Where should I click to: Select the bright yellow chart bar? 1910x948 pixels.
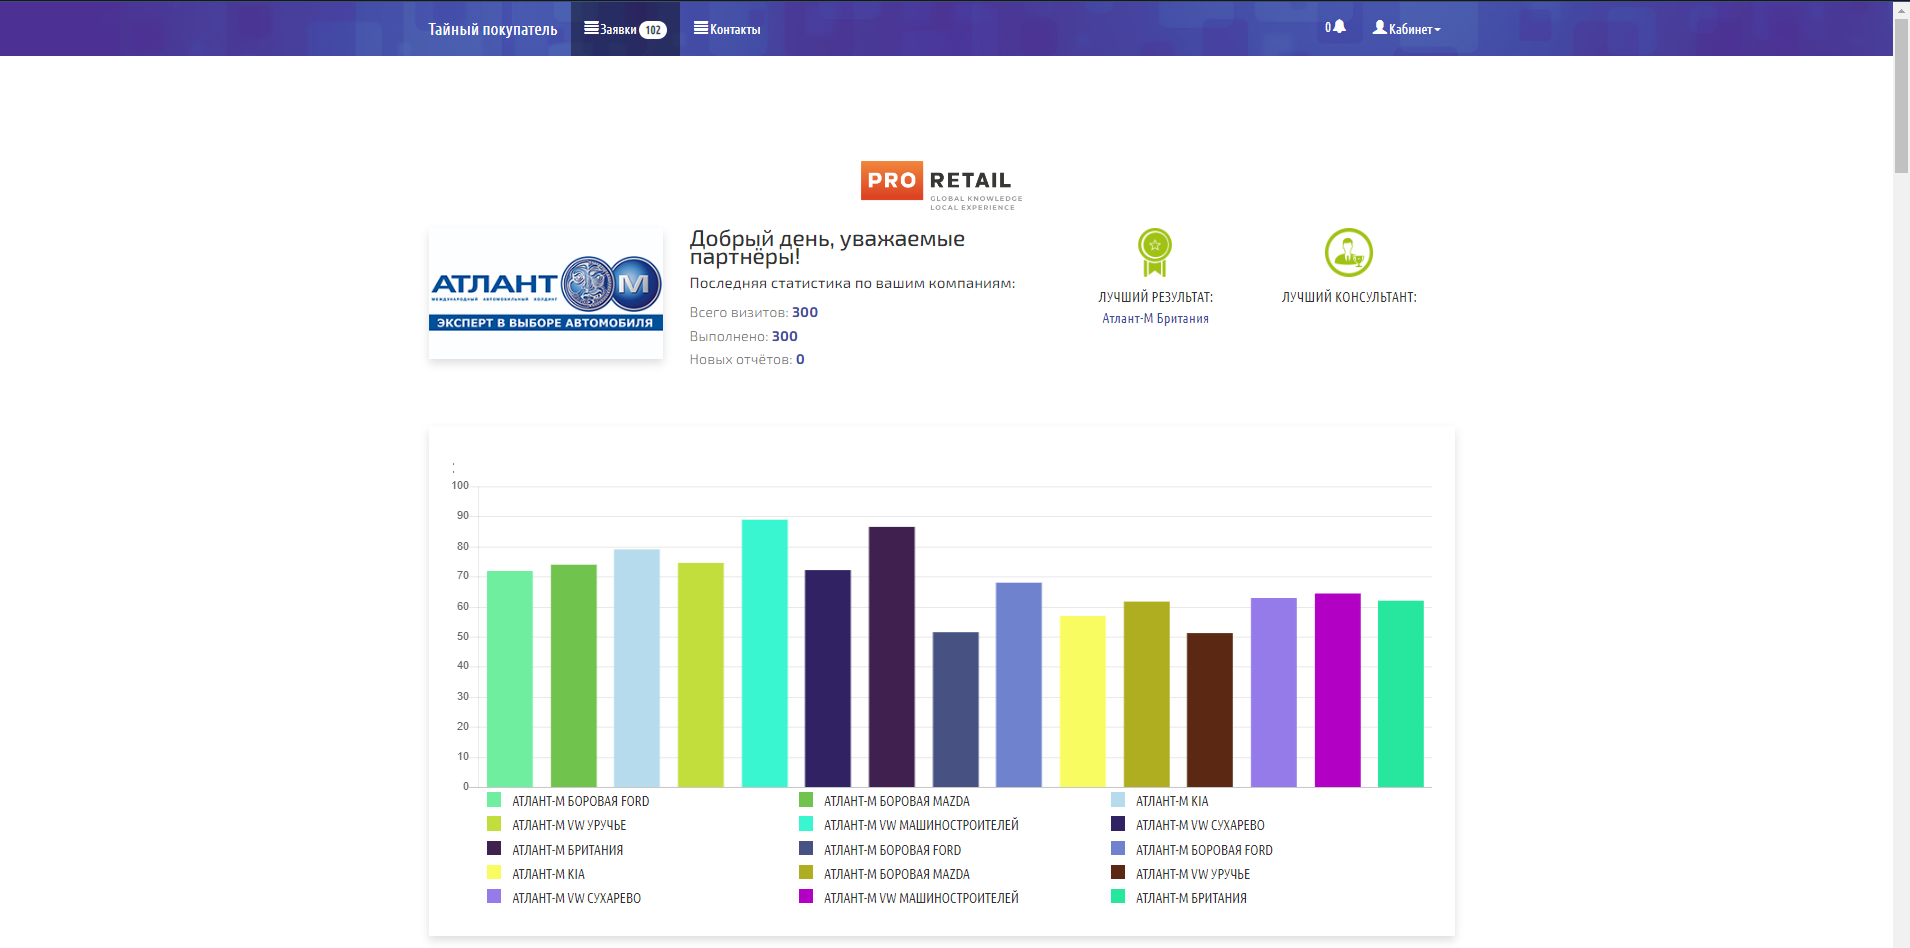click(x=1083, y=701)
